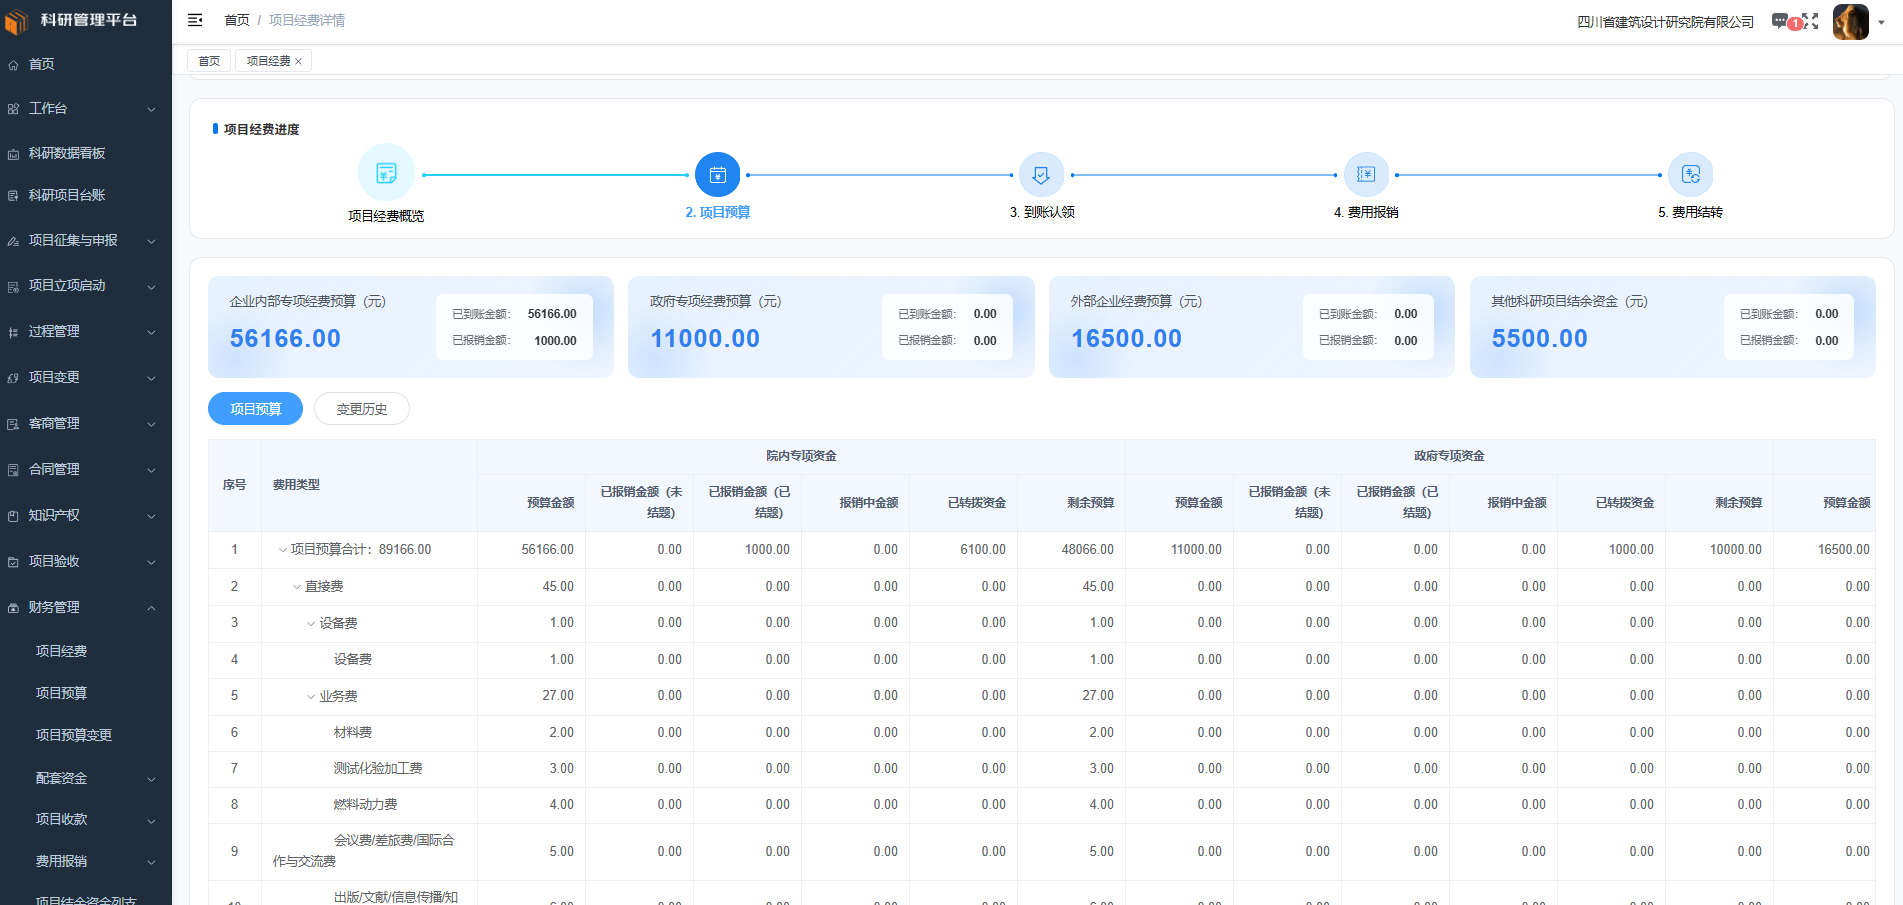Collapse the 项目预算合计 tree row

click(283, 550)
